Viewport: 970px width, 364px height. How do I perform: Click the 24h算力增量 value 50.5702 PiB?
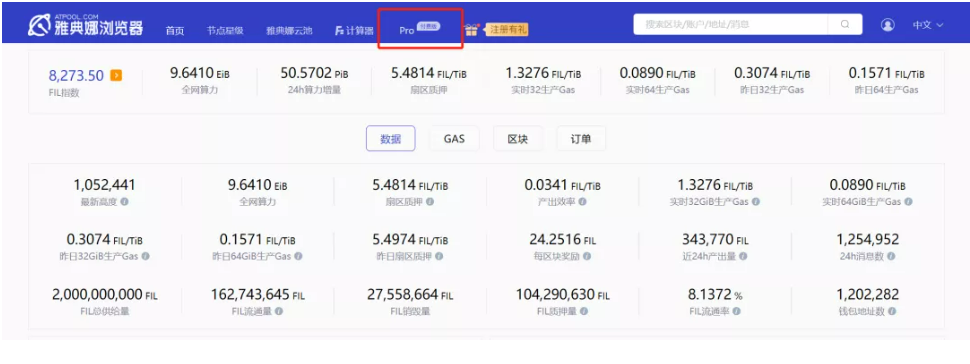314,74
